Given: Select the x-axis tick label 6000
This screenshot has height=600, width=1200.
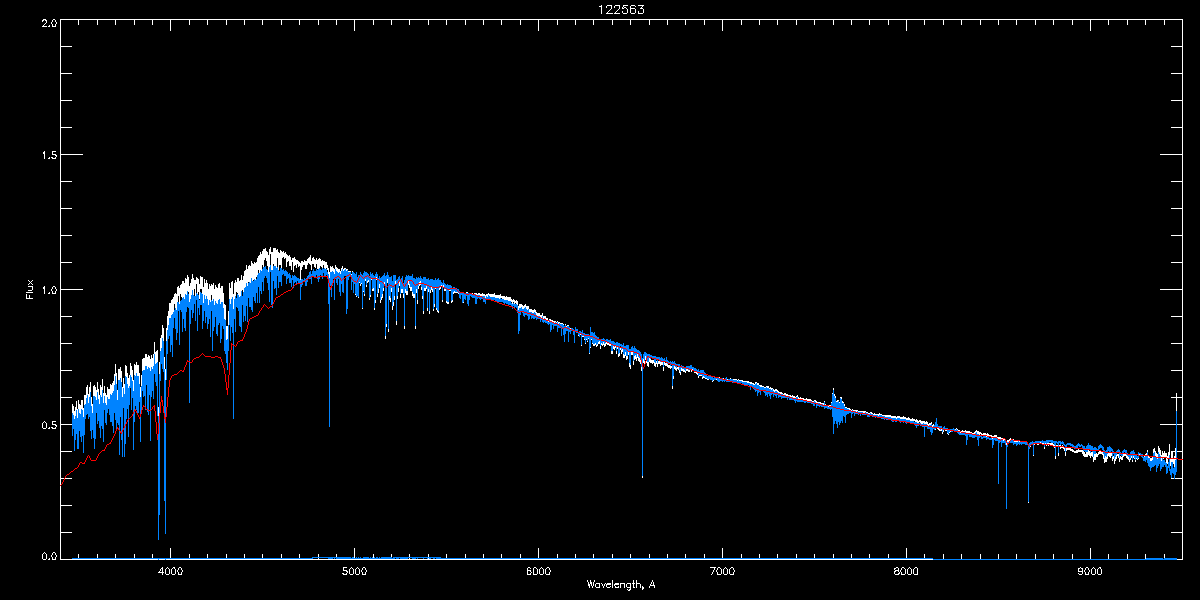Looking at the screenshot, I should (x=538, y=571).
